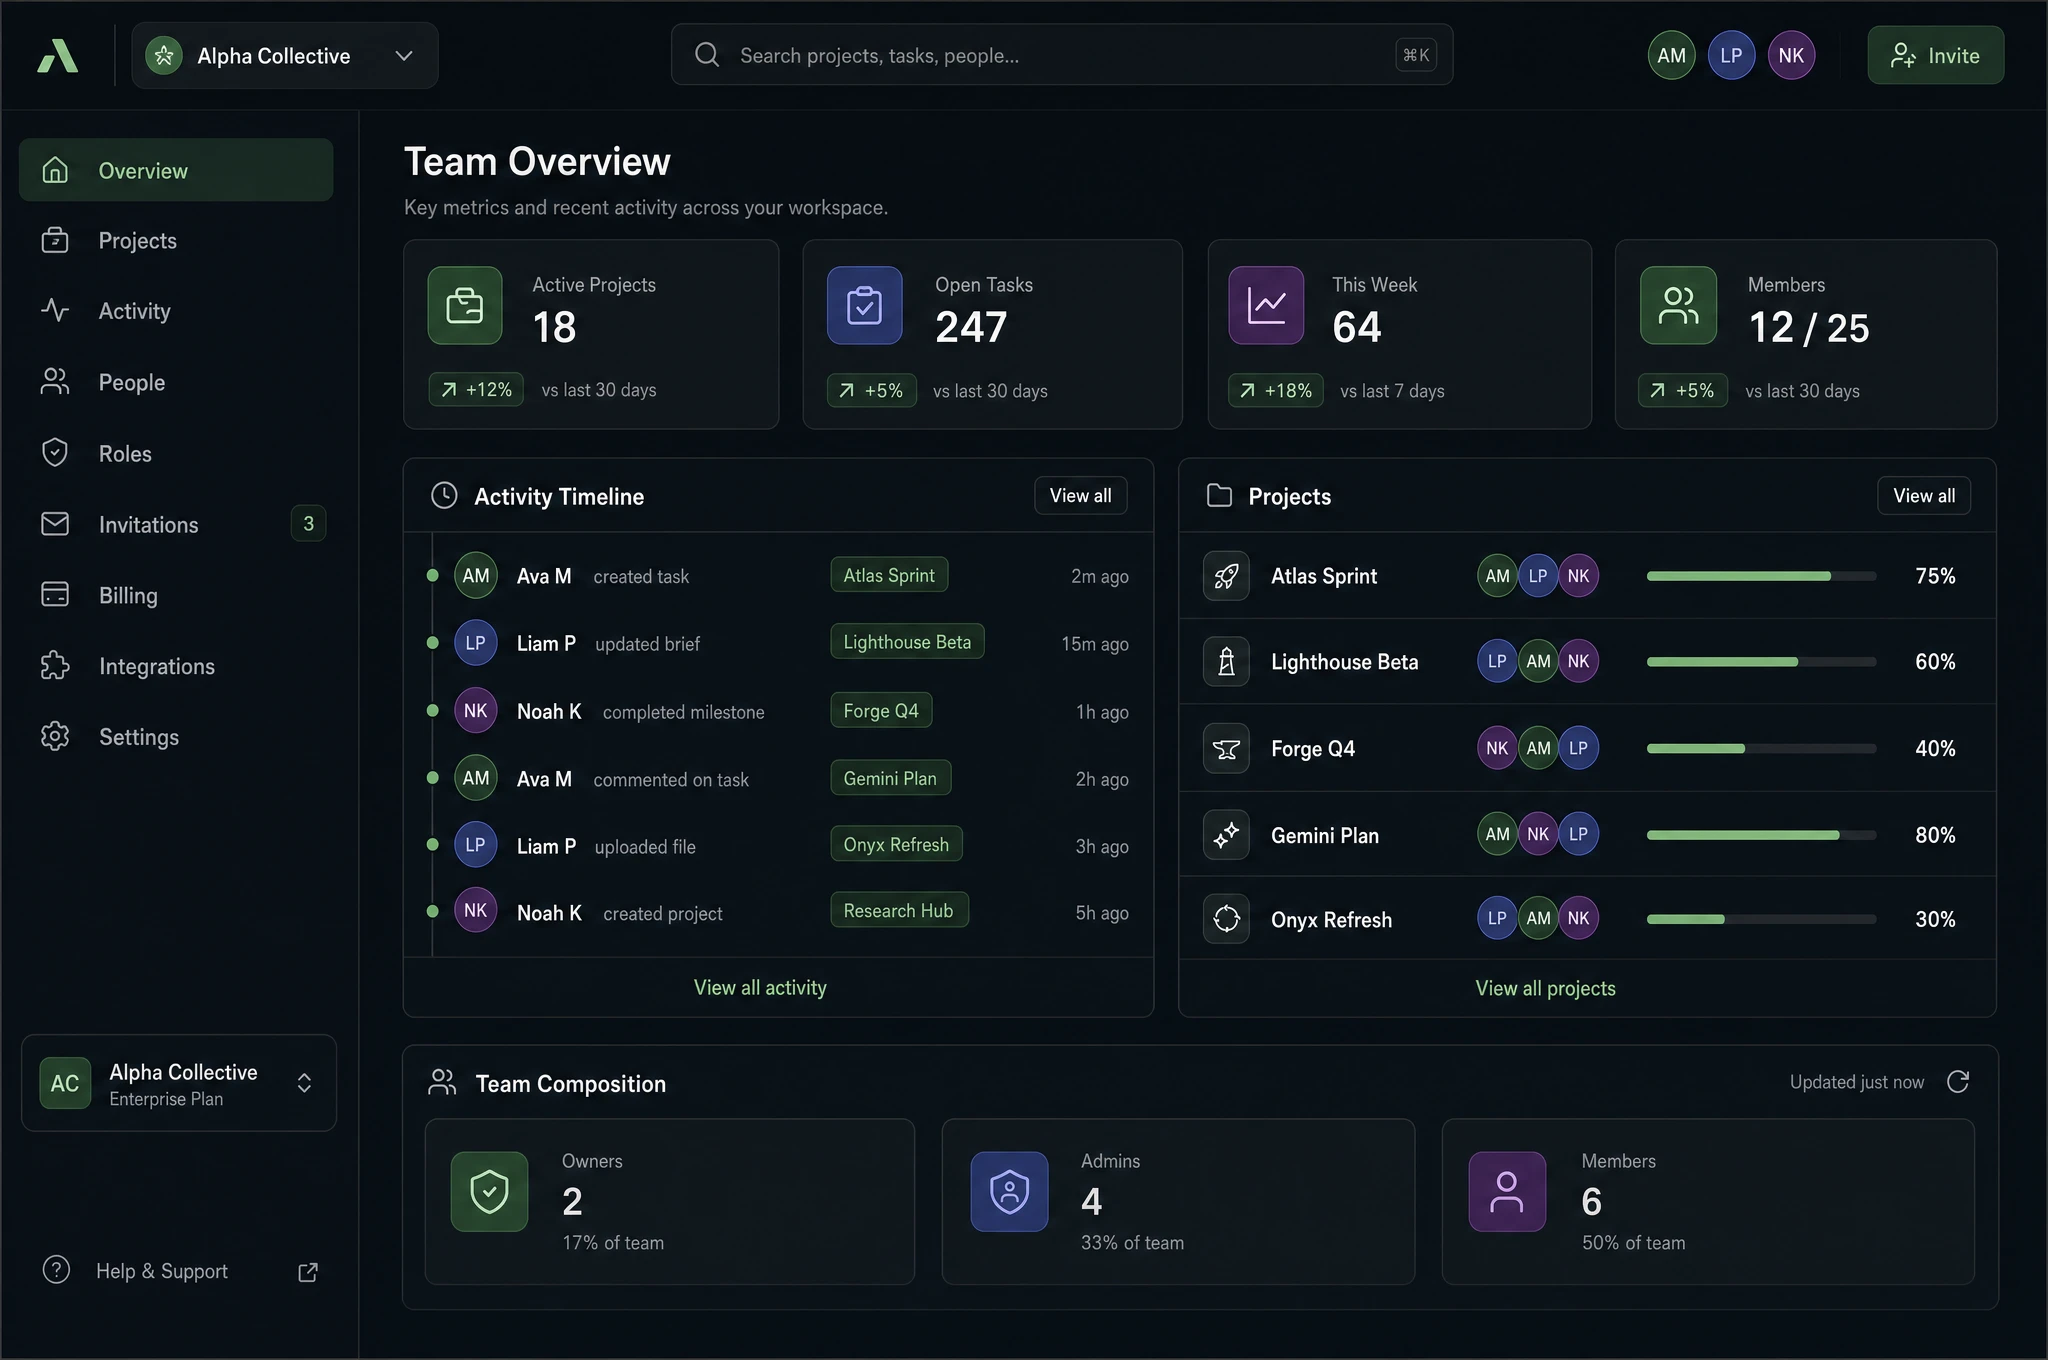Open Help & Support external link icon

coord(308,1272)
